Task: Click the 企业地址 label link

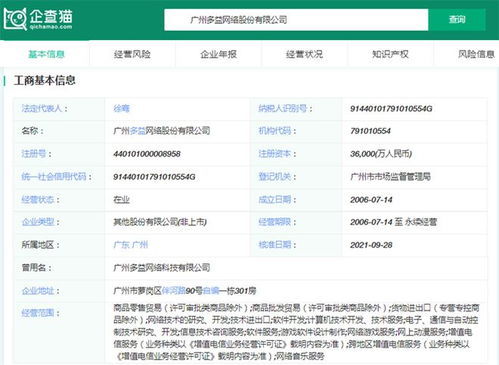Action: (38, 291)
